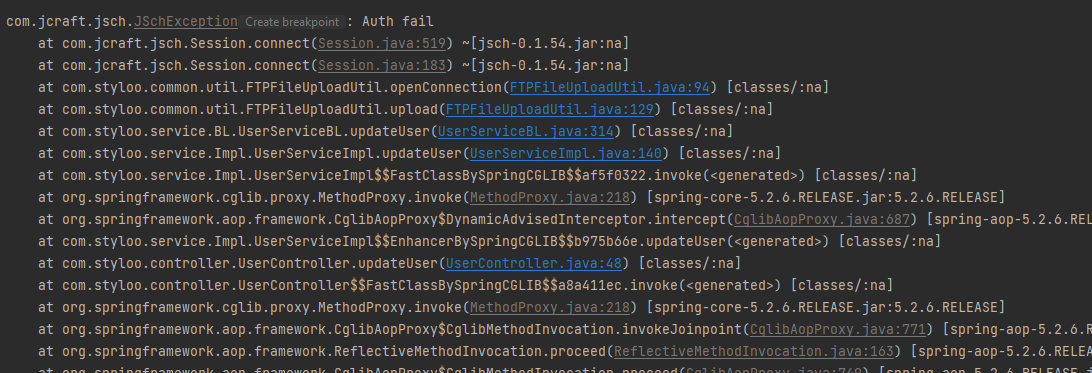Viewport: 1092px width, 373px height.
Task: Navigate to FTPFileUploadUtil.java:94
Action: (609, 88)
